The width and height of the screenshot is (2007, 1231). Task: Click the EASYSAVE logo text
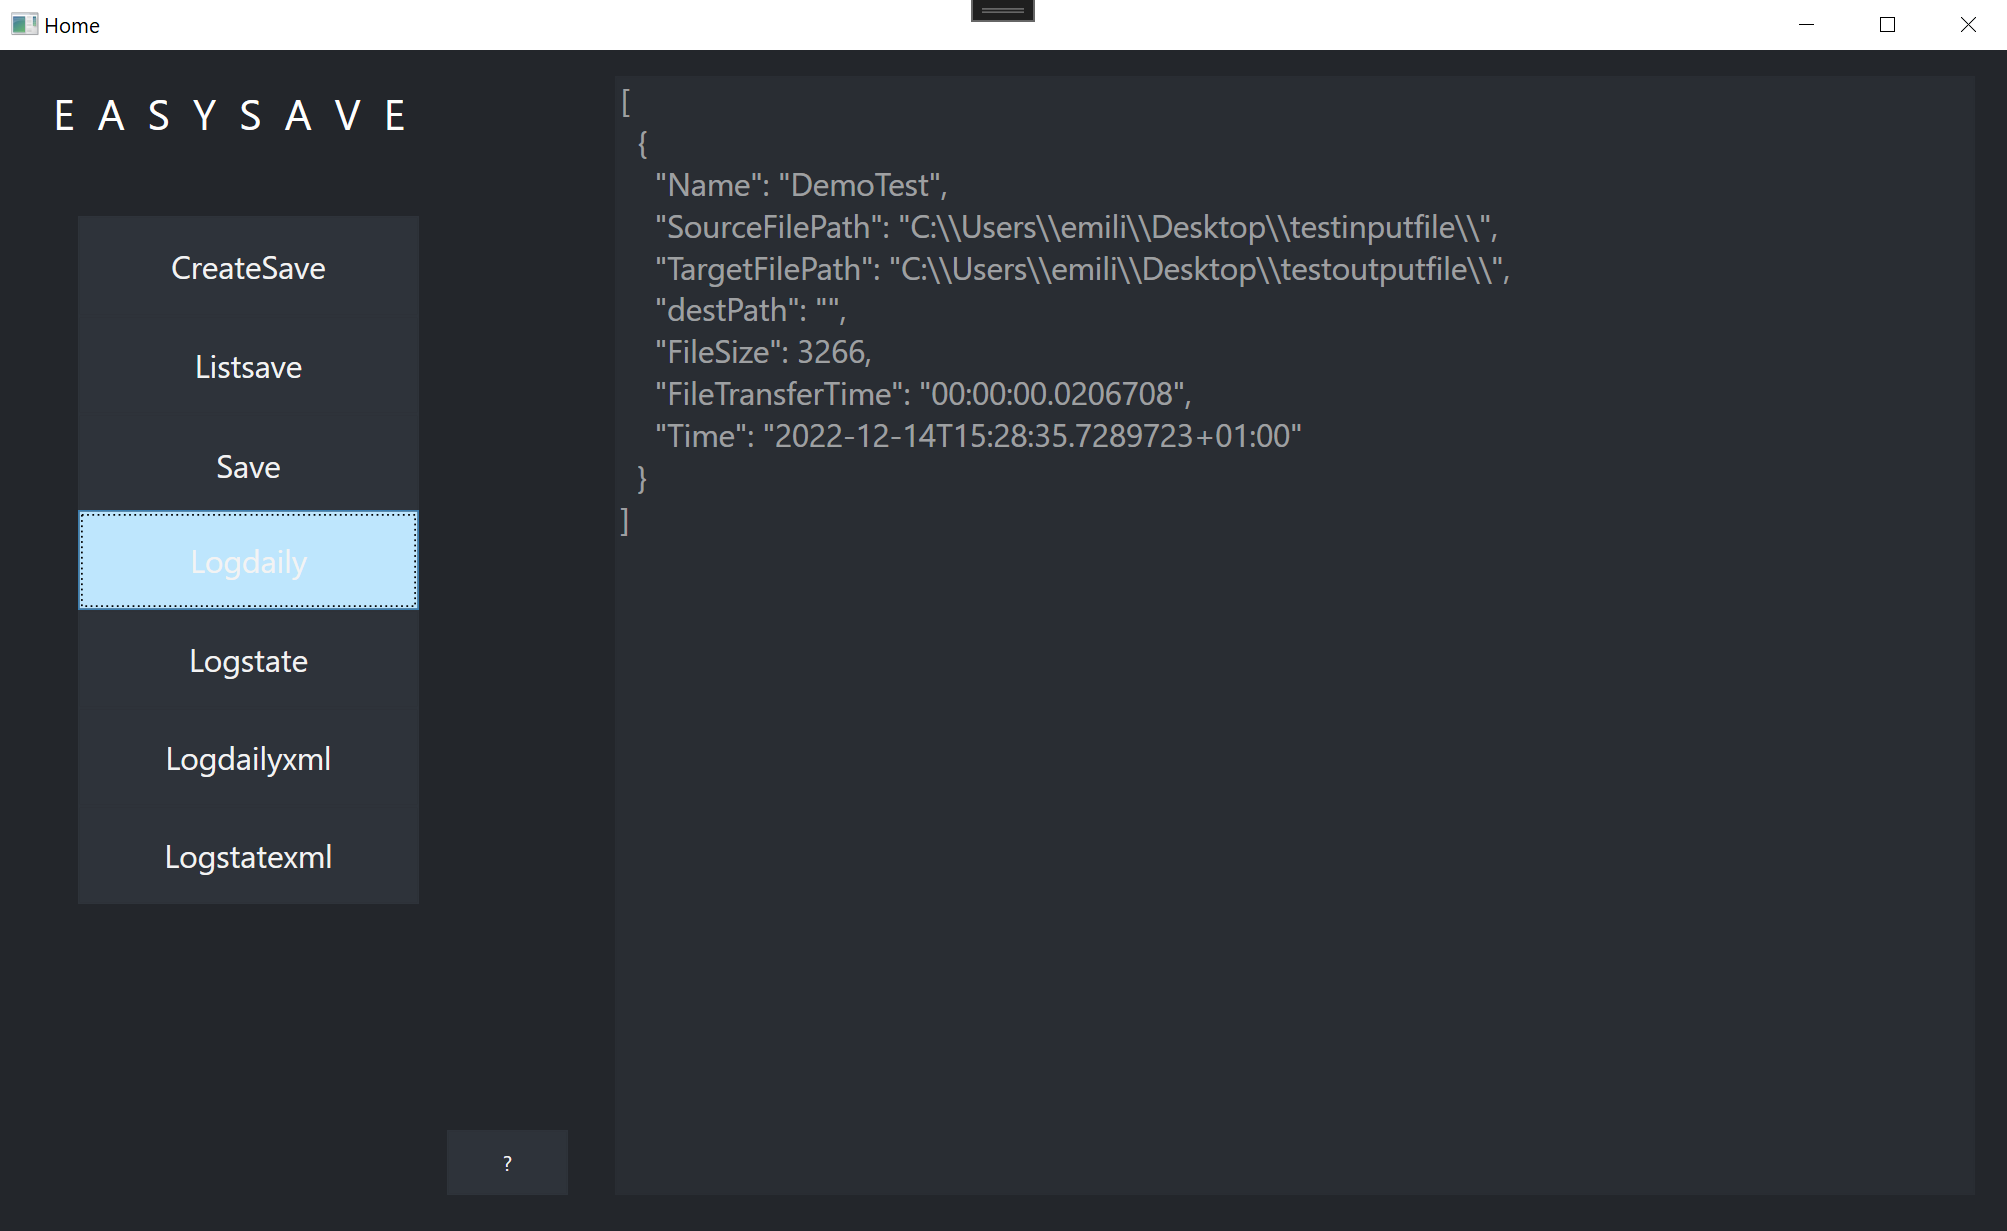coord(230,114)
